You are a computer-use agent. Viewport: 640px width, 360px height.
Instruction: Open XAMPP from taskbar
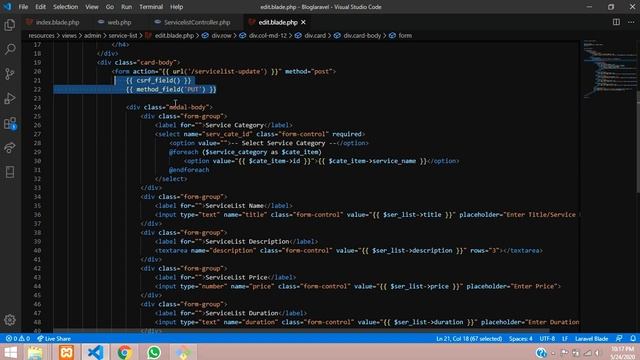(x=66, y=352)
